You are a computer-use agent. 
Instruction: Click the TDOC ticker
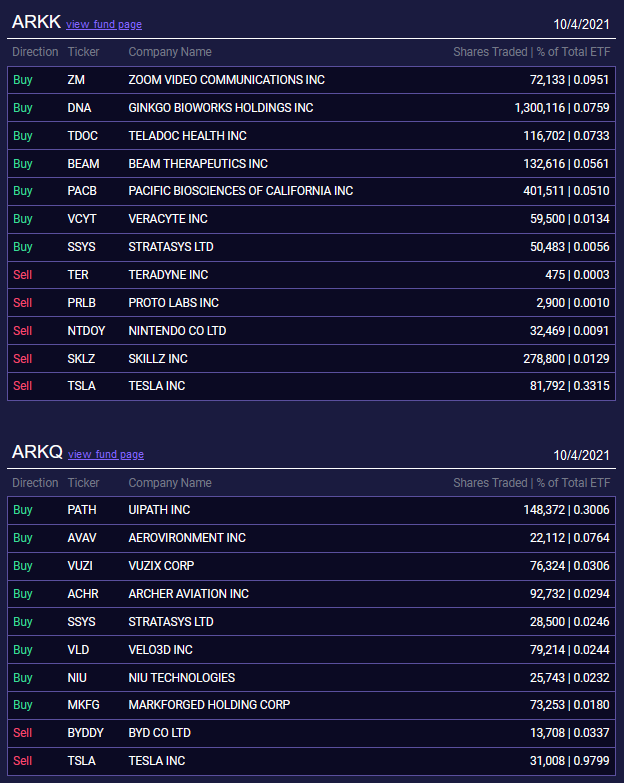coord(82,135)
